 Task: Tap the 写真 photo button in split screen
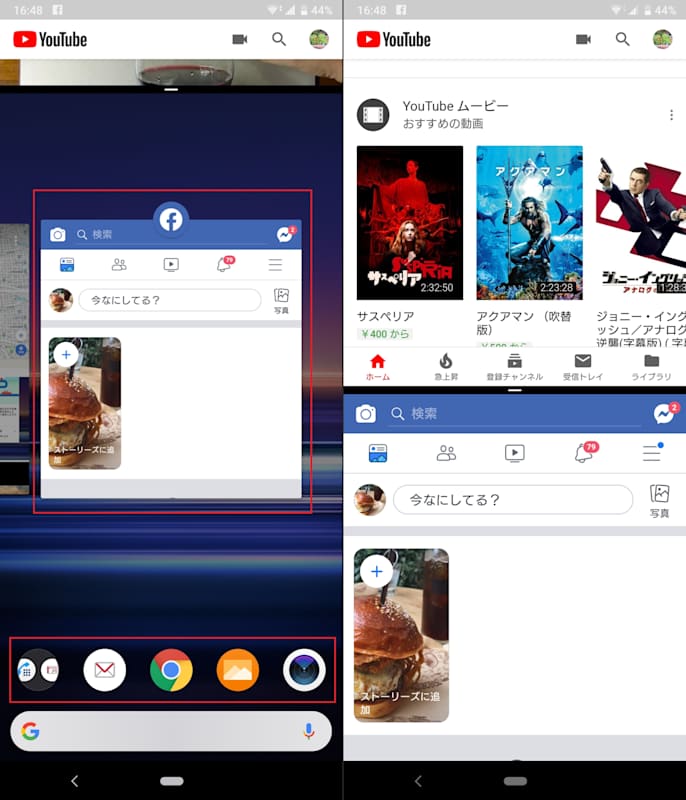point(659,501)
